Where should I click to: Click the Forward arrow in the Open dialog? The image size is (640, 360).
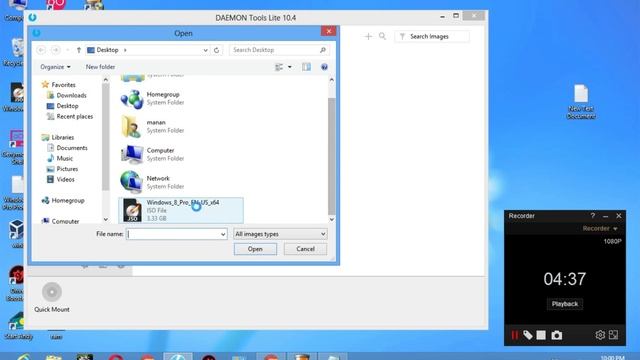tap(56, 50)
